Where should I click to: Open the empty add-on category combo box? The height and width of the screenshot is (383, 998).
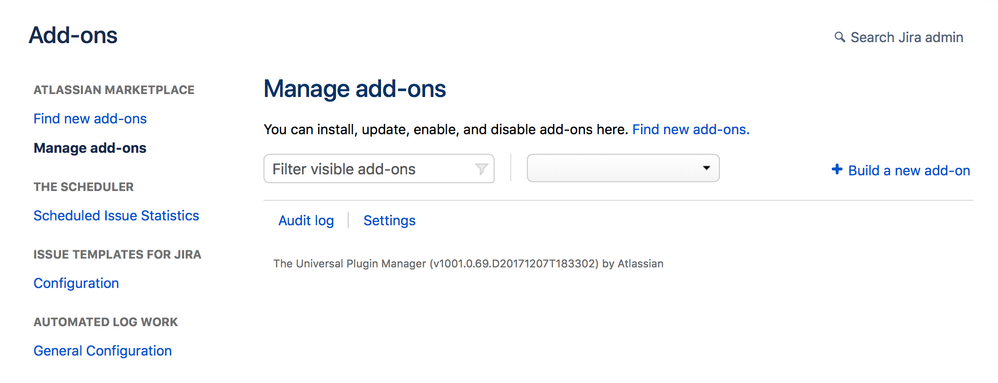tap(623, 169)
